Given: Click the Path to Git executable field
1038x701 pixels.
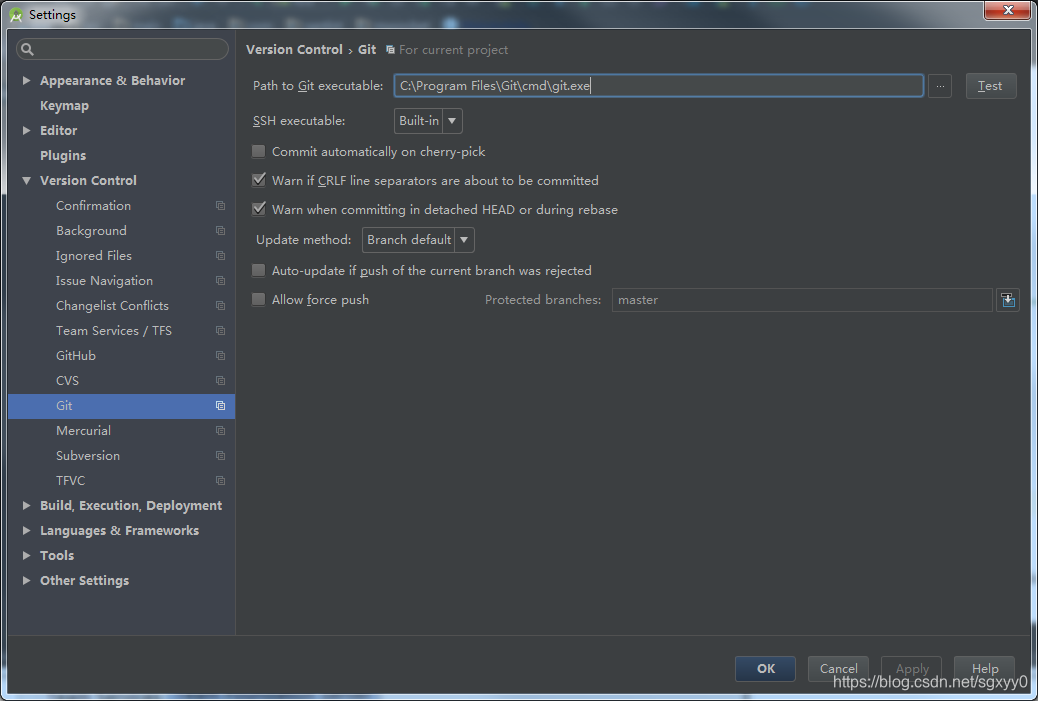Looking at the screenshot, I should click(659, 86).
